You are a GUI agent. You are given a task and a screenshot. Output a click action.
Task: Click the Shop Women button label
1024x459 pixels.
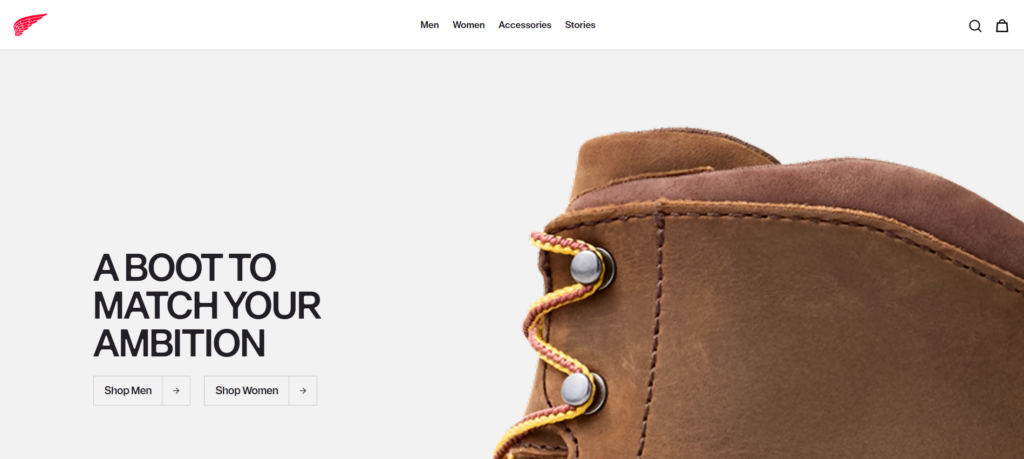(x=247, y=390)
